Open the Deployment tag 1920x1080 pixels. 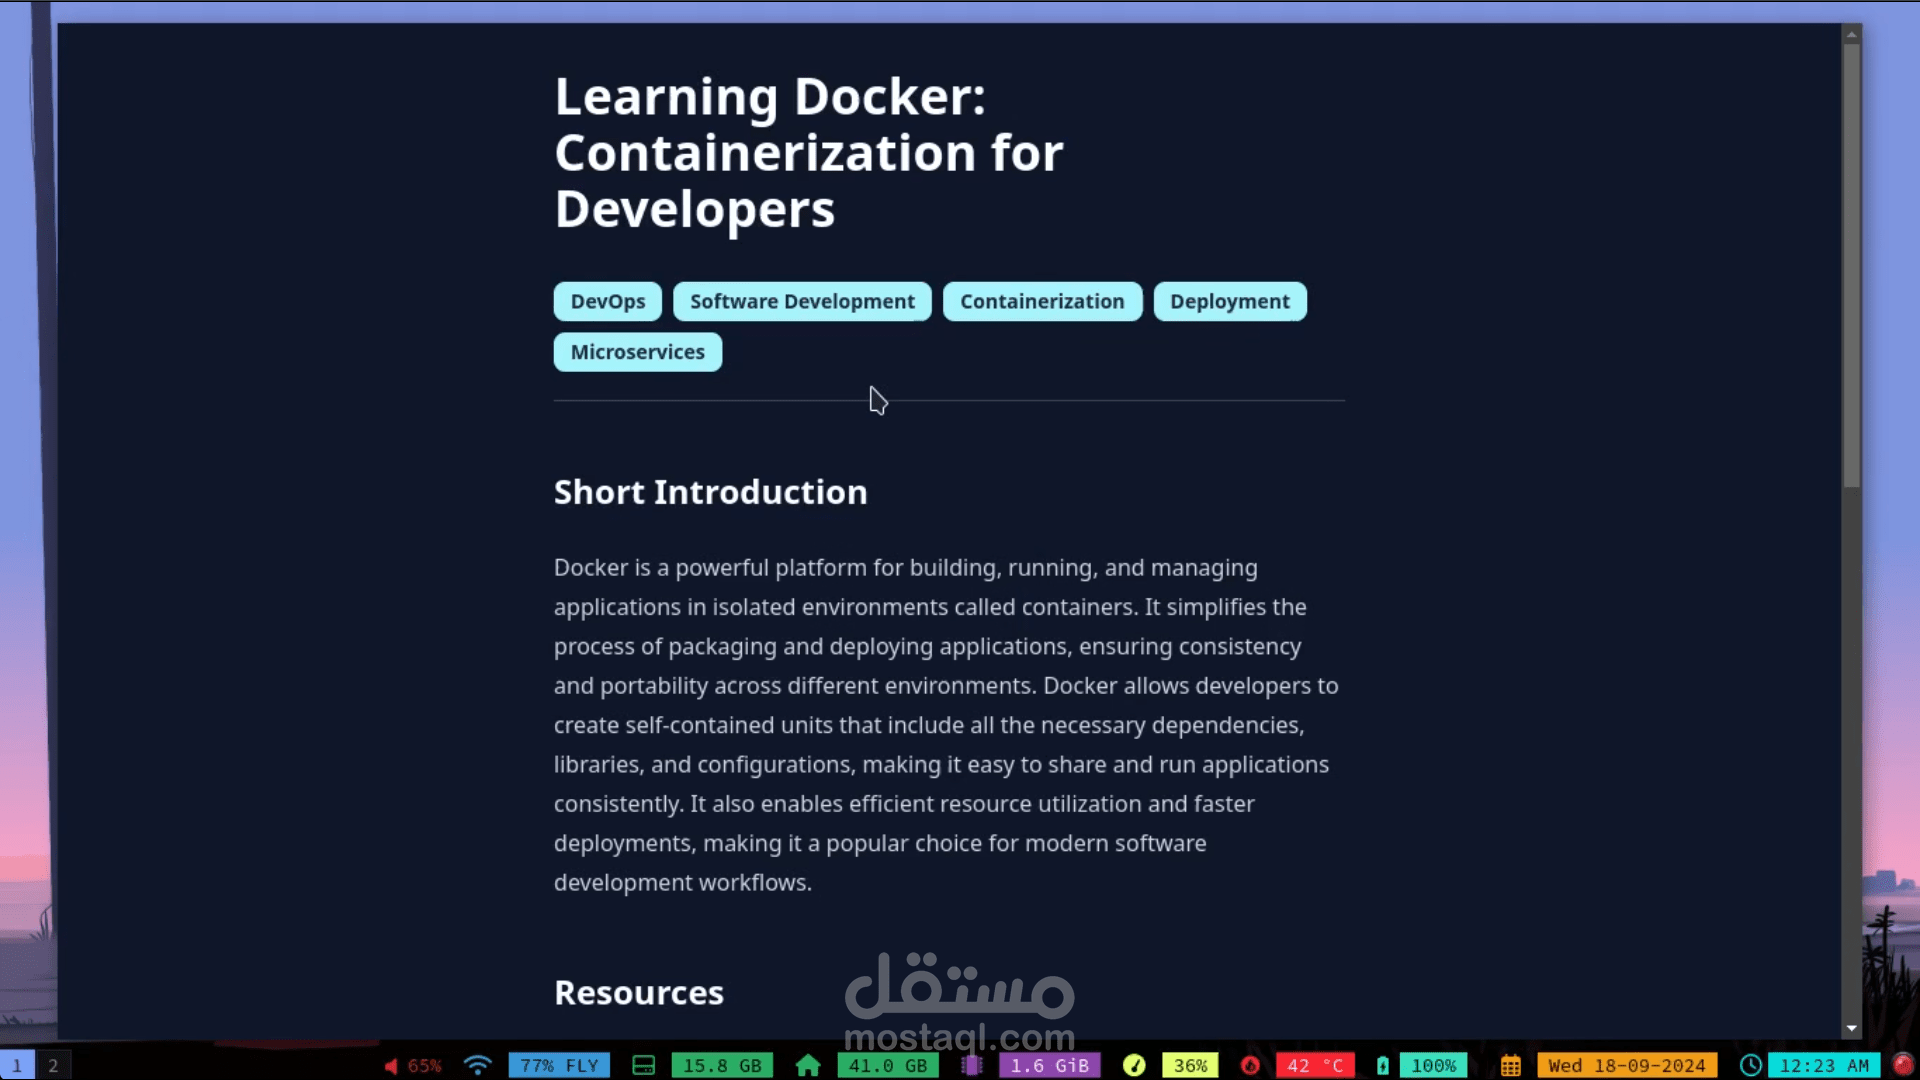pos(1230,301)
